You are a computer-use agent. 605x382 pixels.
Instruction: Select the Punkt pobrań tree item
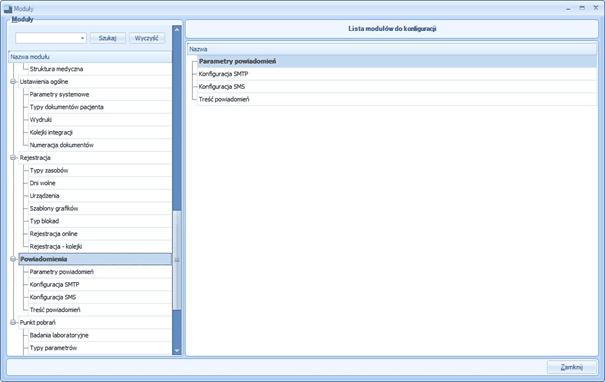click(38, 322)
